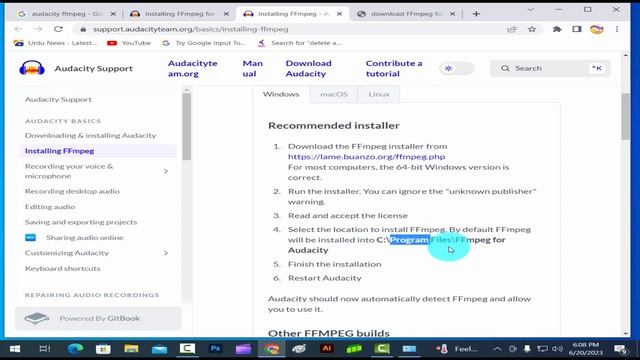Click the Recommended installer heading
The image size is (640, 360).
(x=333, y=125)
